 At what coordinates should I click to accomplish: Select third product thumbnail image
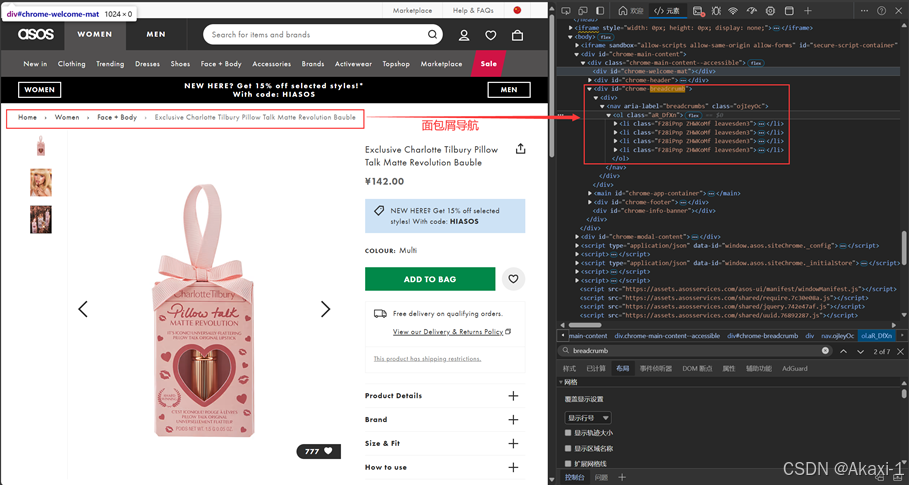pos(41,219)
